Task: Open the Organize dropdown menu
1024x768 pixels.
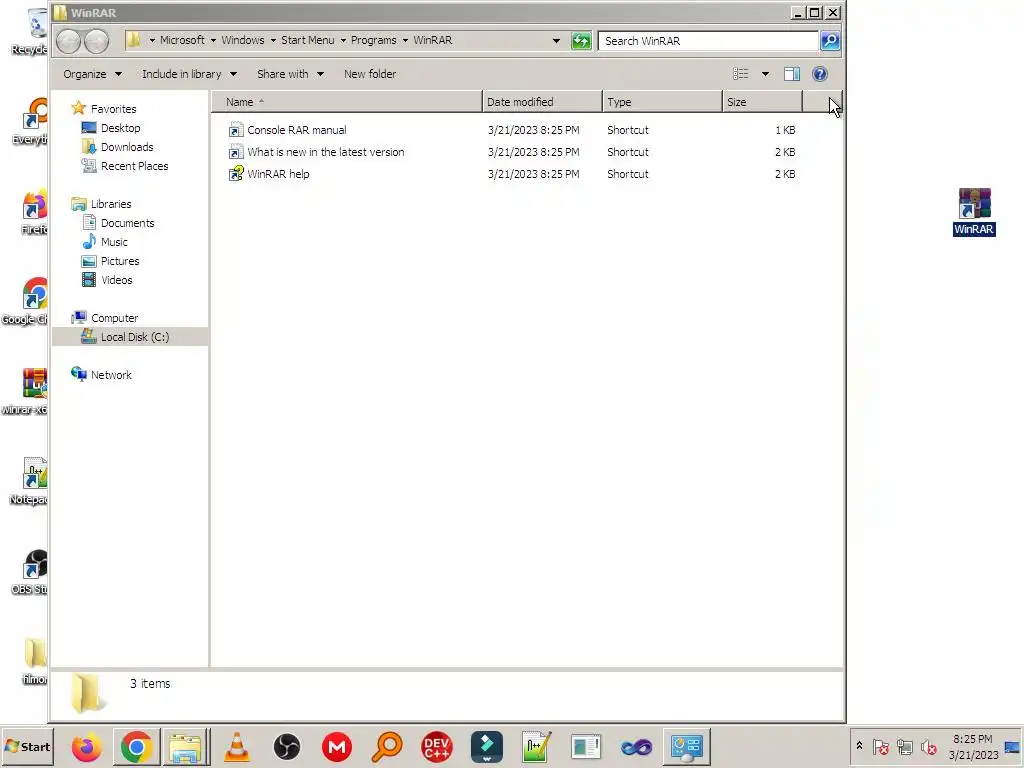Action: (92, 74)
